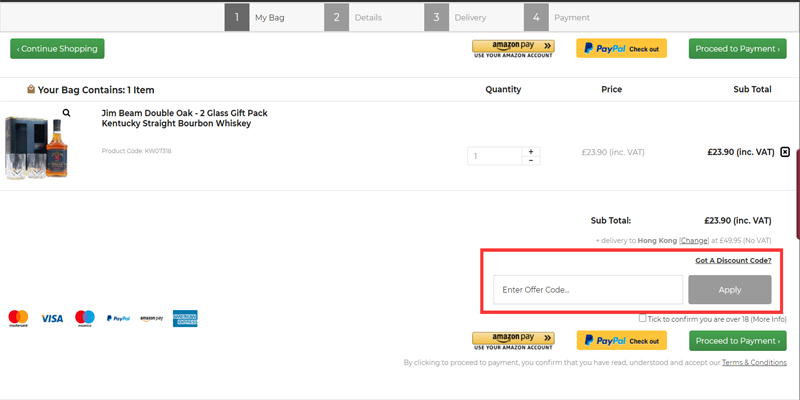Click the top Proceed to Payment button

(x=738, y=48)
